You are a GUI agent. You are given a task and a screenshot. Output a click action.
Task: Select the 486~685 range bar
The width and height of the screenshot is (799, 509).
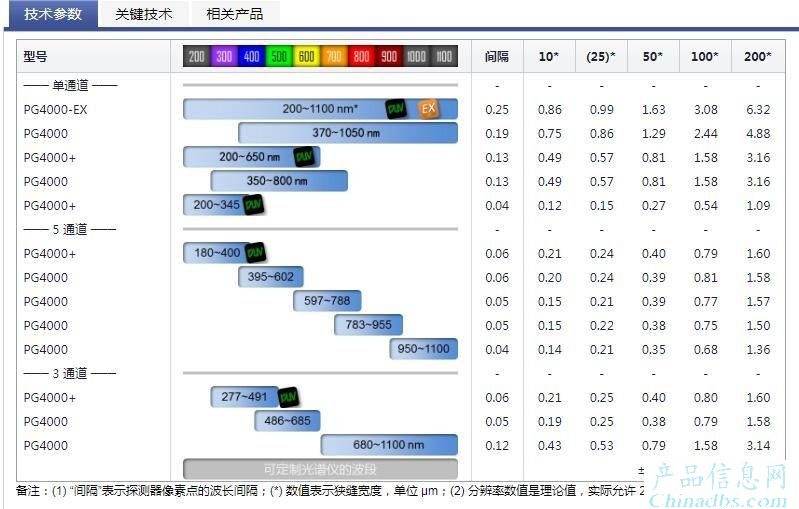(287, 420)
